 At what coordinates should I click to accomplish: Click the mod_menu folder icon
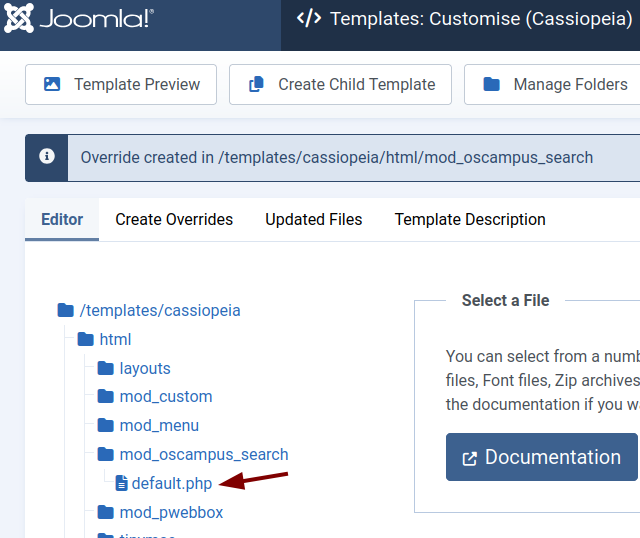click(105, 425)
